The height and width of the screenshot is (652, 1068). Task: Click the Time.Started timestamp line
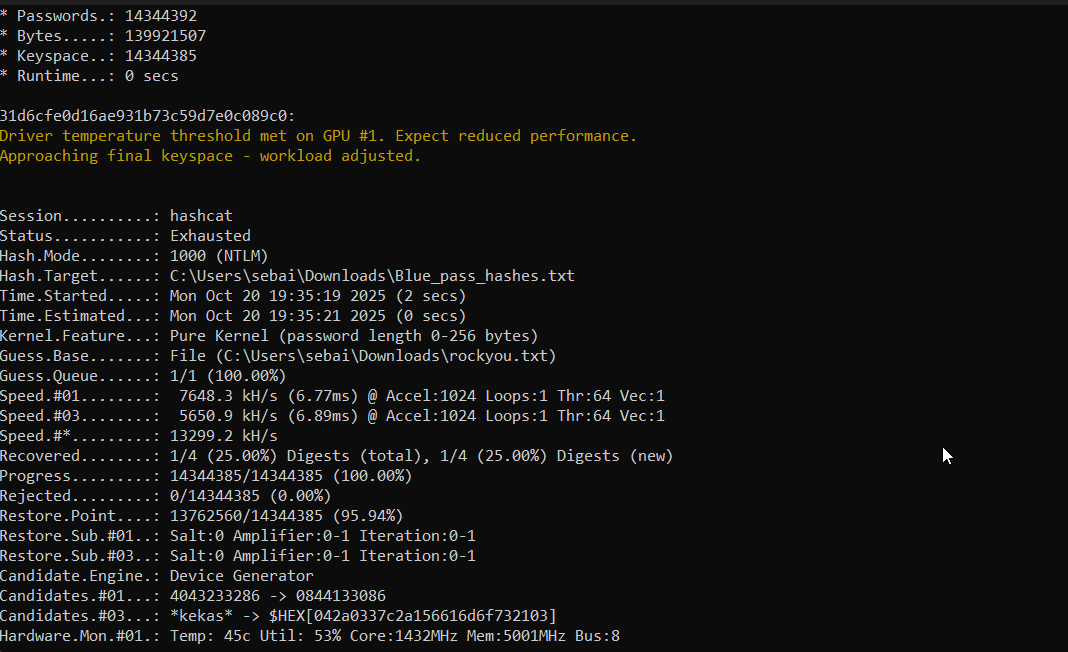[x=233, y=296]
